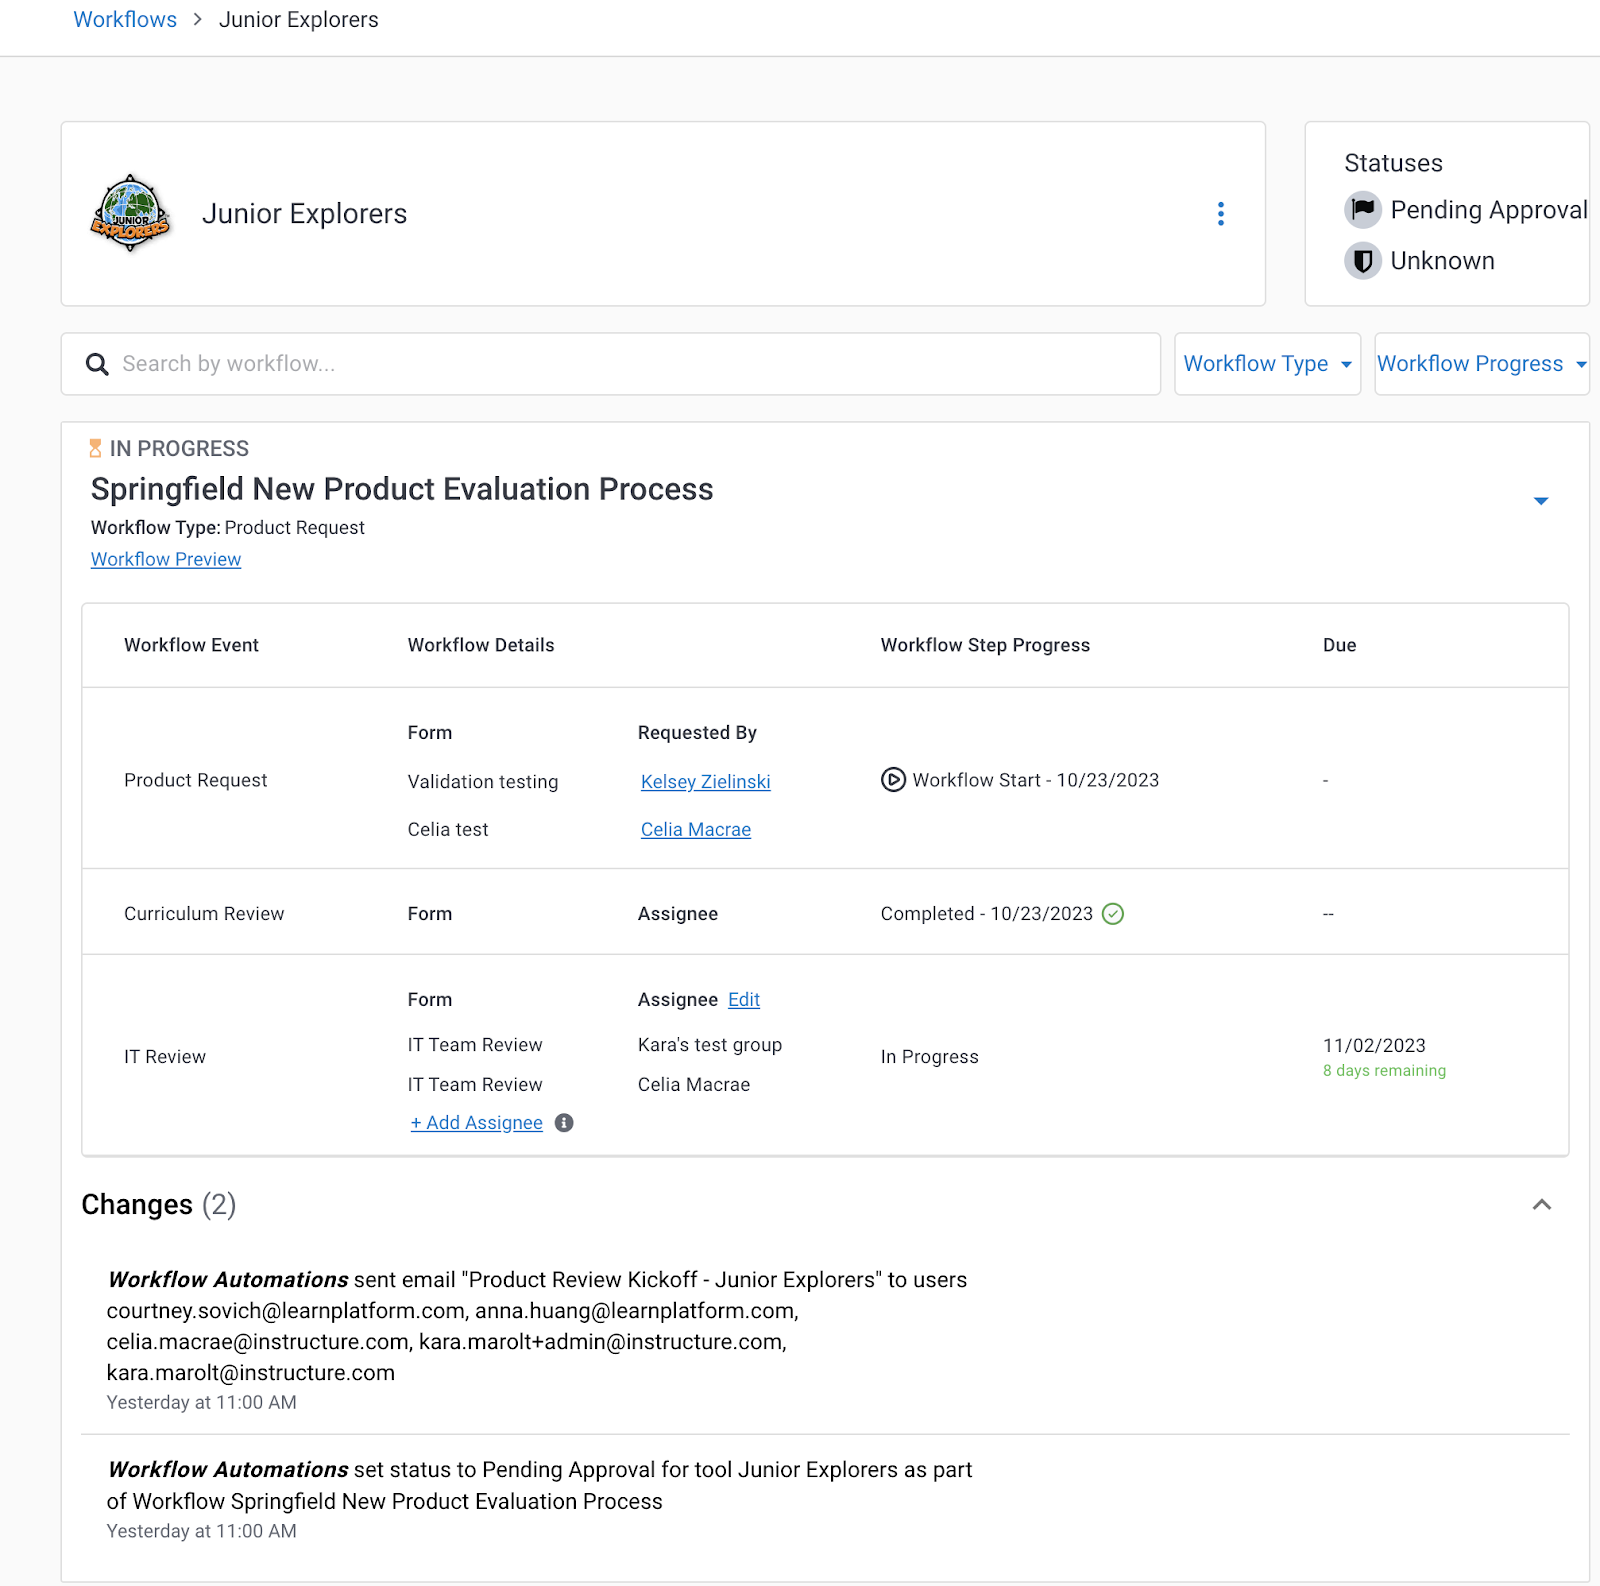This screenshot has width=1600, height=1586.
Task: Open the three-dot options menu
Action: 1220,214
